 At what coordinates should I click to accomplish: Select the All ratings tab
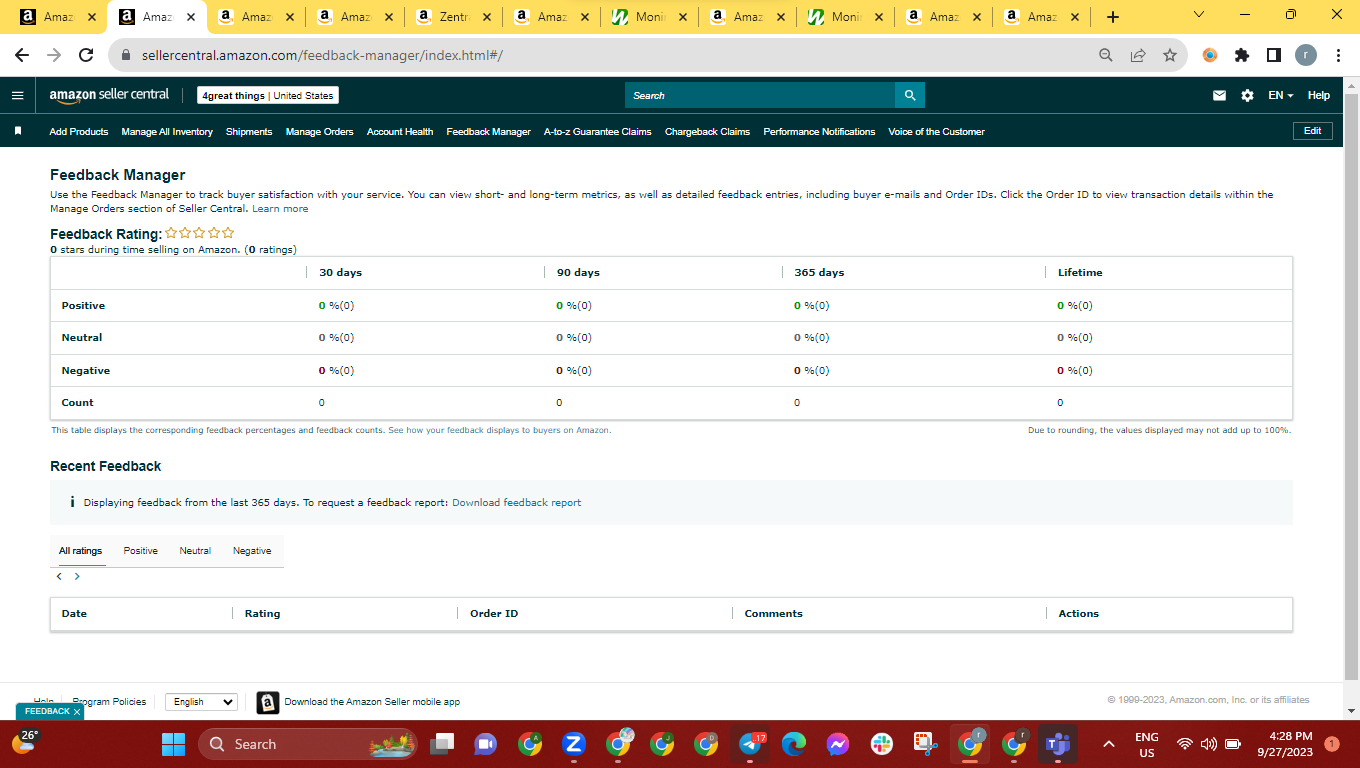80,551
